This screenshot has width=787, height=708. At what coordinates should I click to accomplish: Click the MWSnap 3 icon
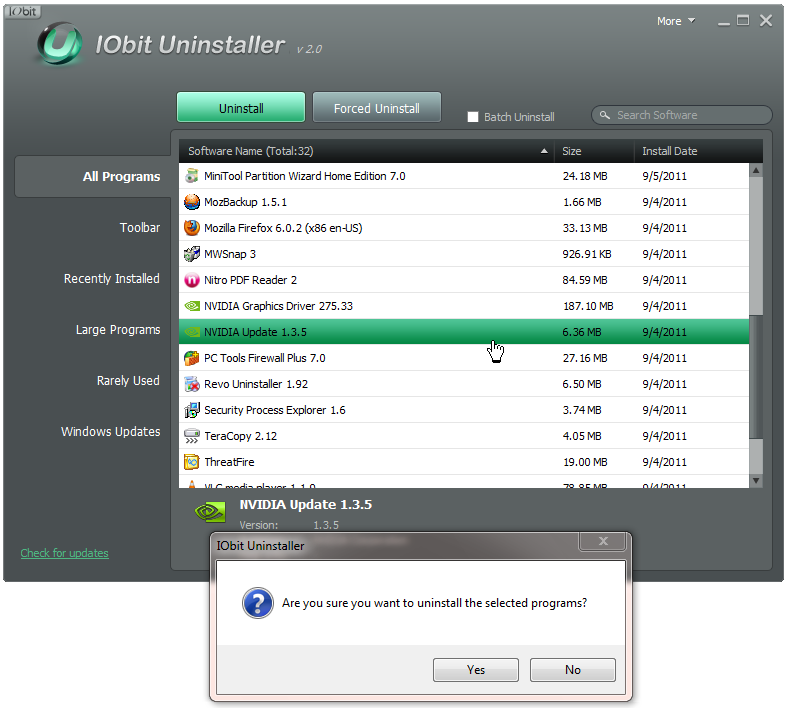(x=191, y=254)
